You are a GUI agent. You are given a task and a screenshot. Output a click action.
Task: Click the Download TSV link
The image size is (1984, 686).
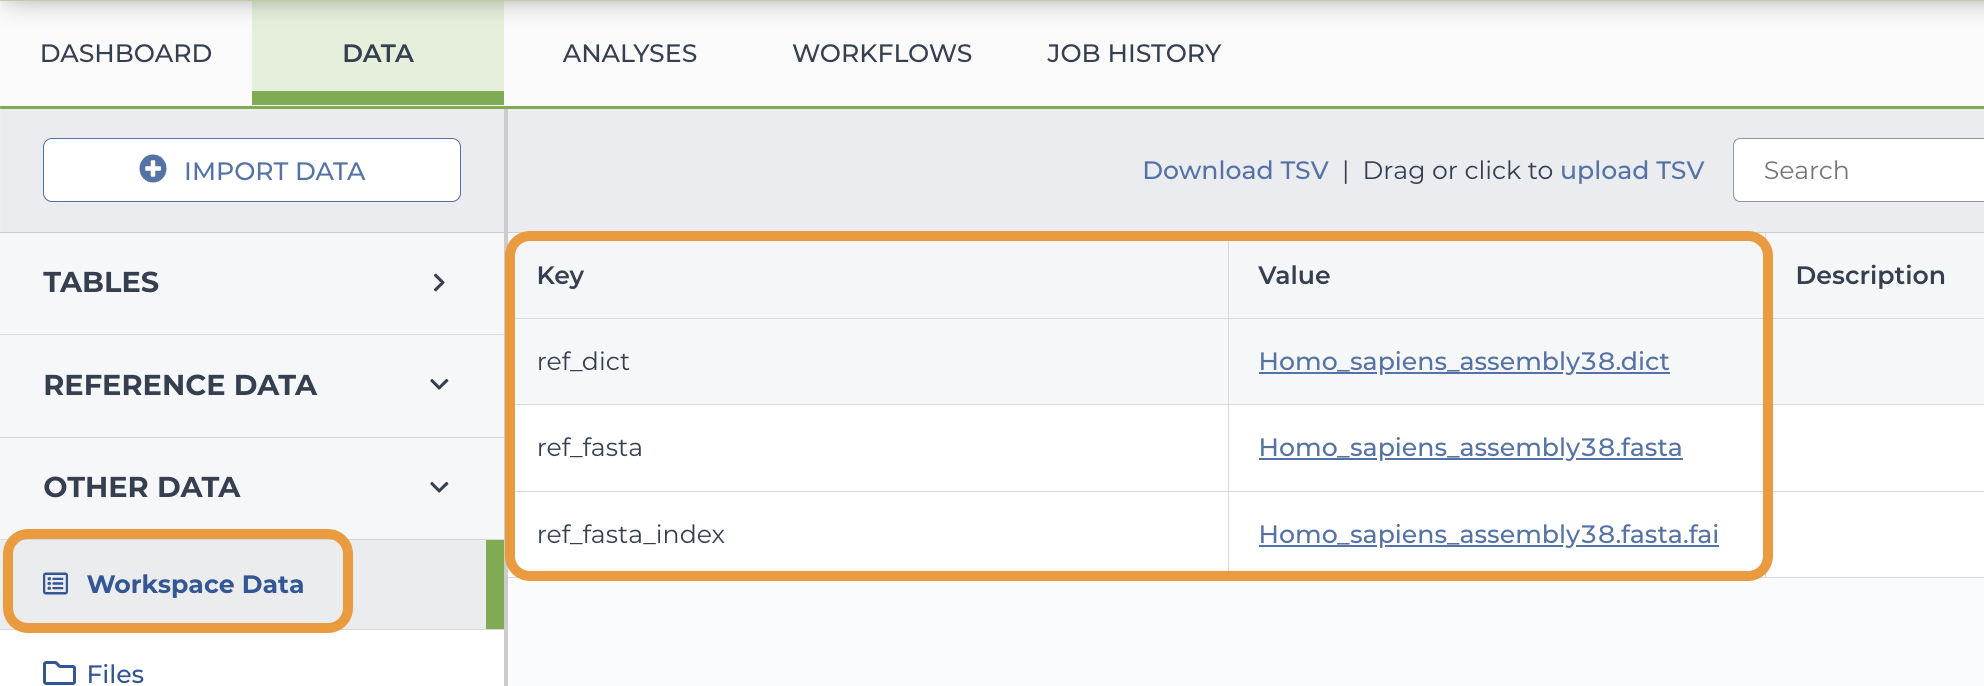[x=1235, y=170]
